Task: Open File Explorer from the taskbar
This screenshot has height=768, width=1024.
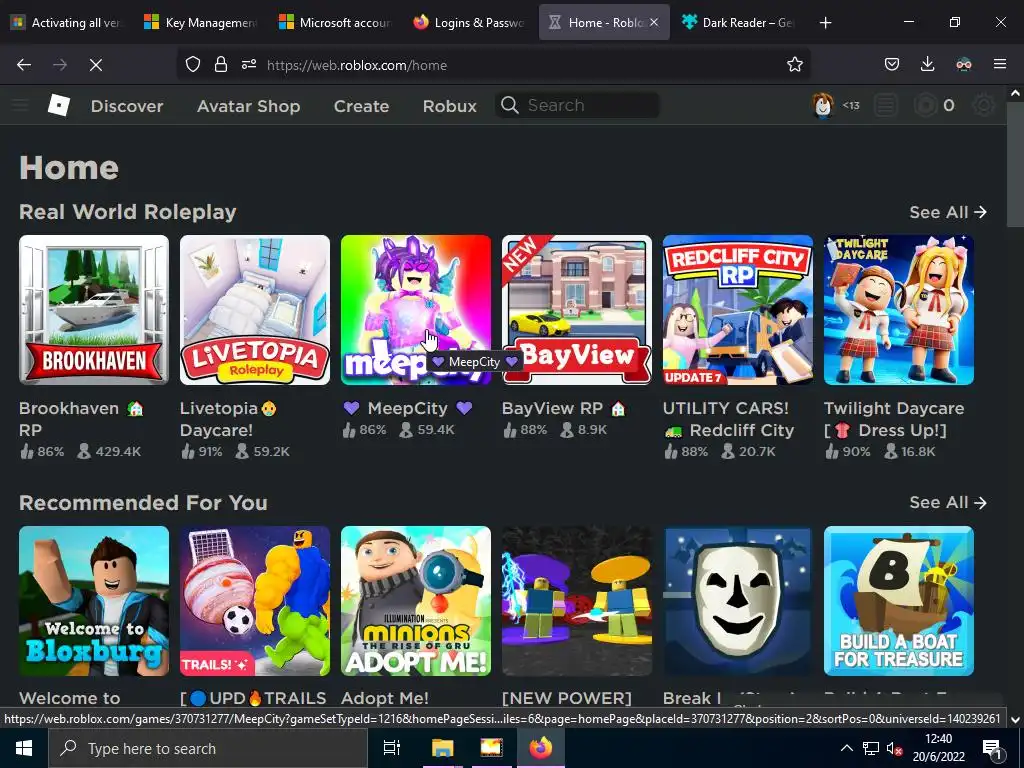Action: [x=442, y=748]
